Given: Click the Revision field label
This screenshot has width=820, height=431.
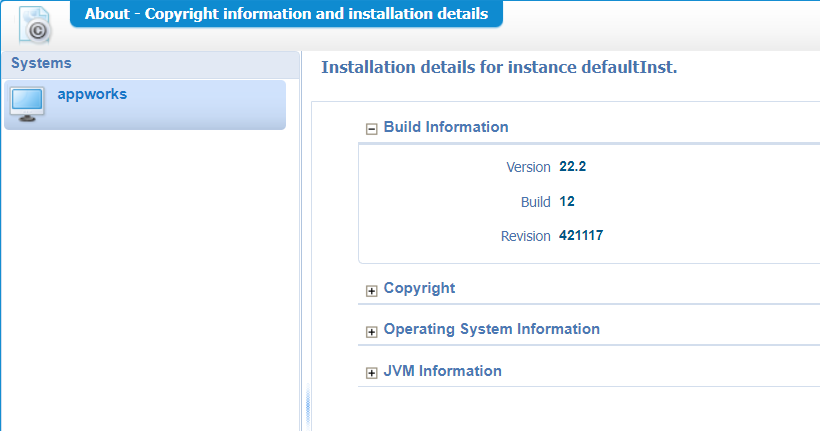Looking at the screenshot, I should click(x=525, y=236).
